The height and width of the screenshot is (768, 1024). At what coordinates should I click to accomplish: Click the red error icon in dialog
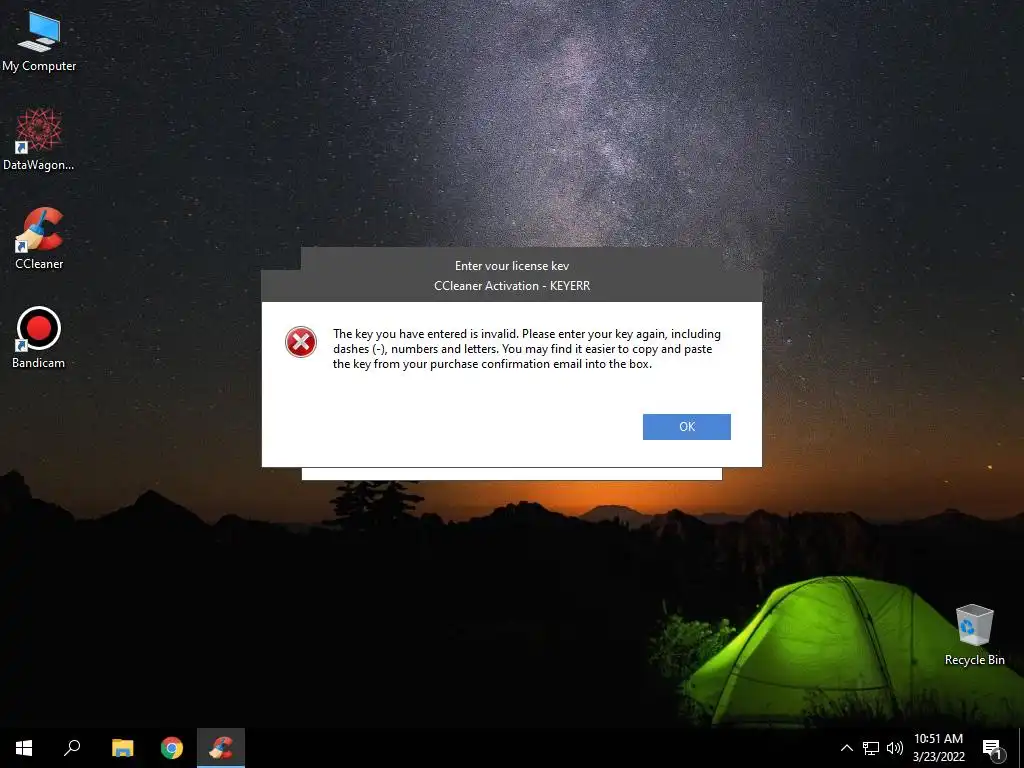(x=301, y=342)
